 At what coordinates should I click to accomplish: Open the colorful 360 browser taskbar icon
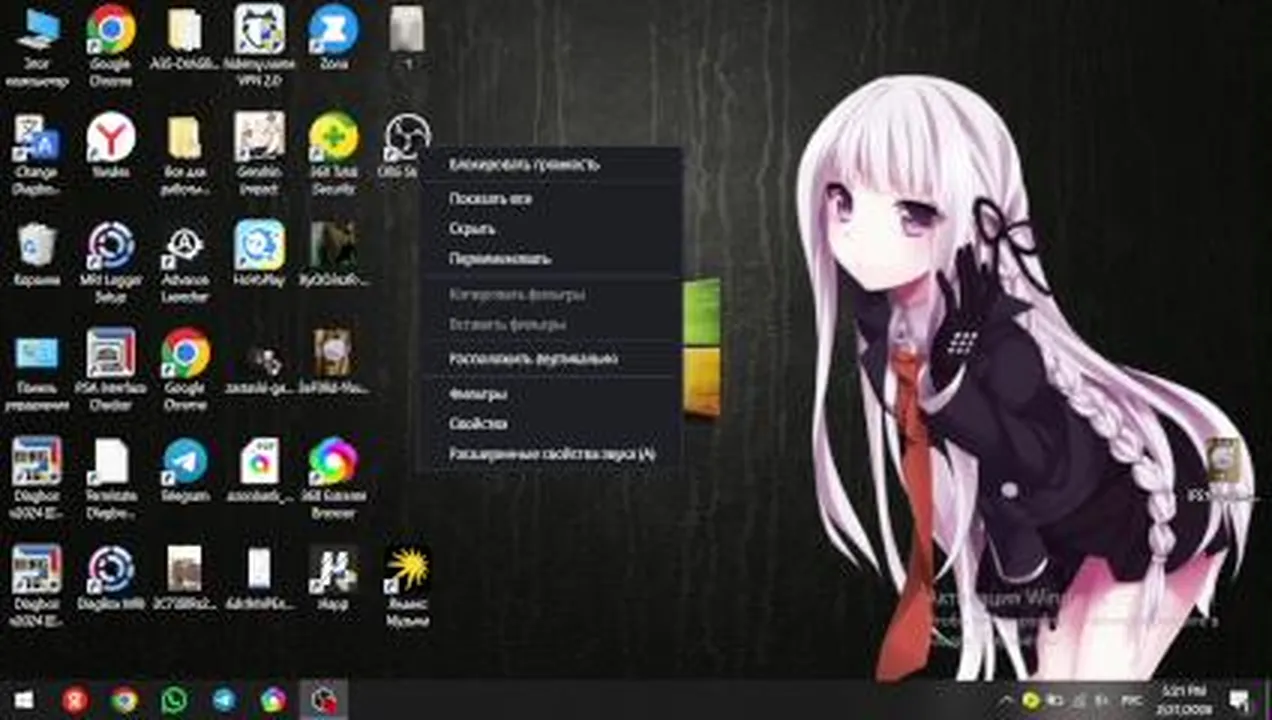point(274,699)
